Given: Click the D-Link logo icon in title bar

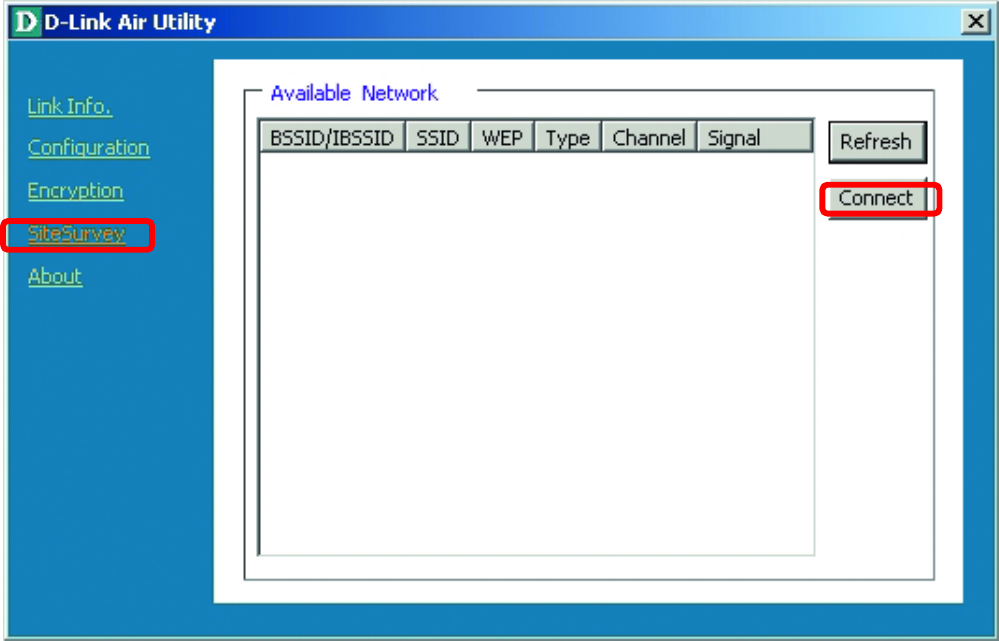Looking at the screenshot, I should coord(26,22).
